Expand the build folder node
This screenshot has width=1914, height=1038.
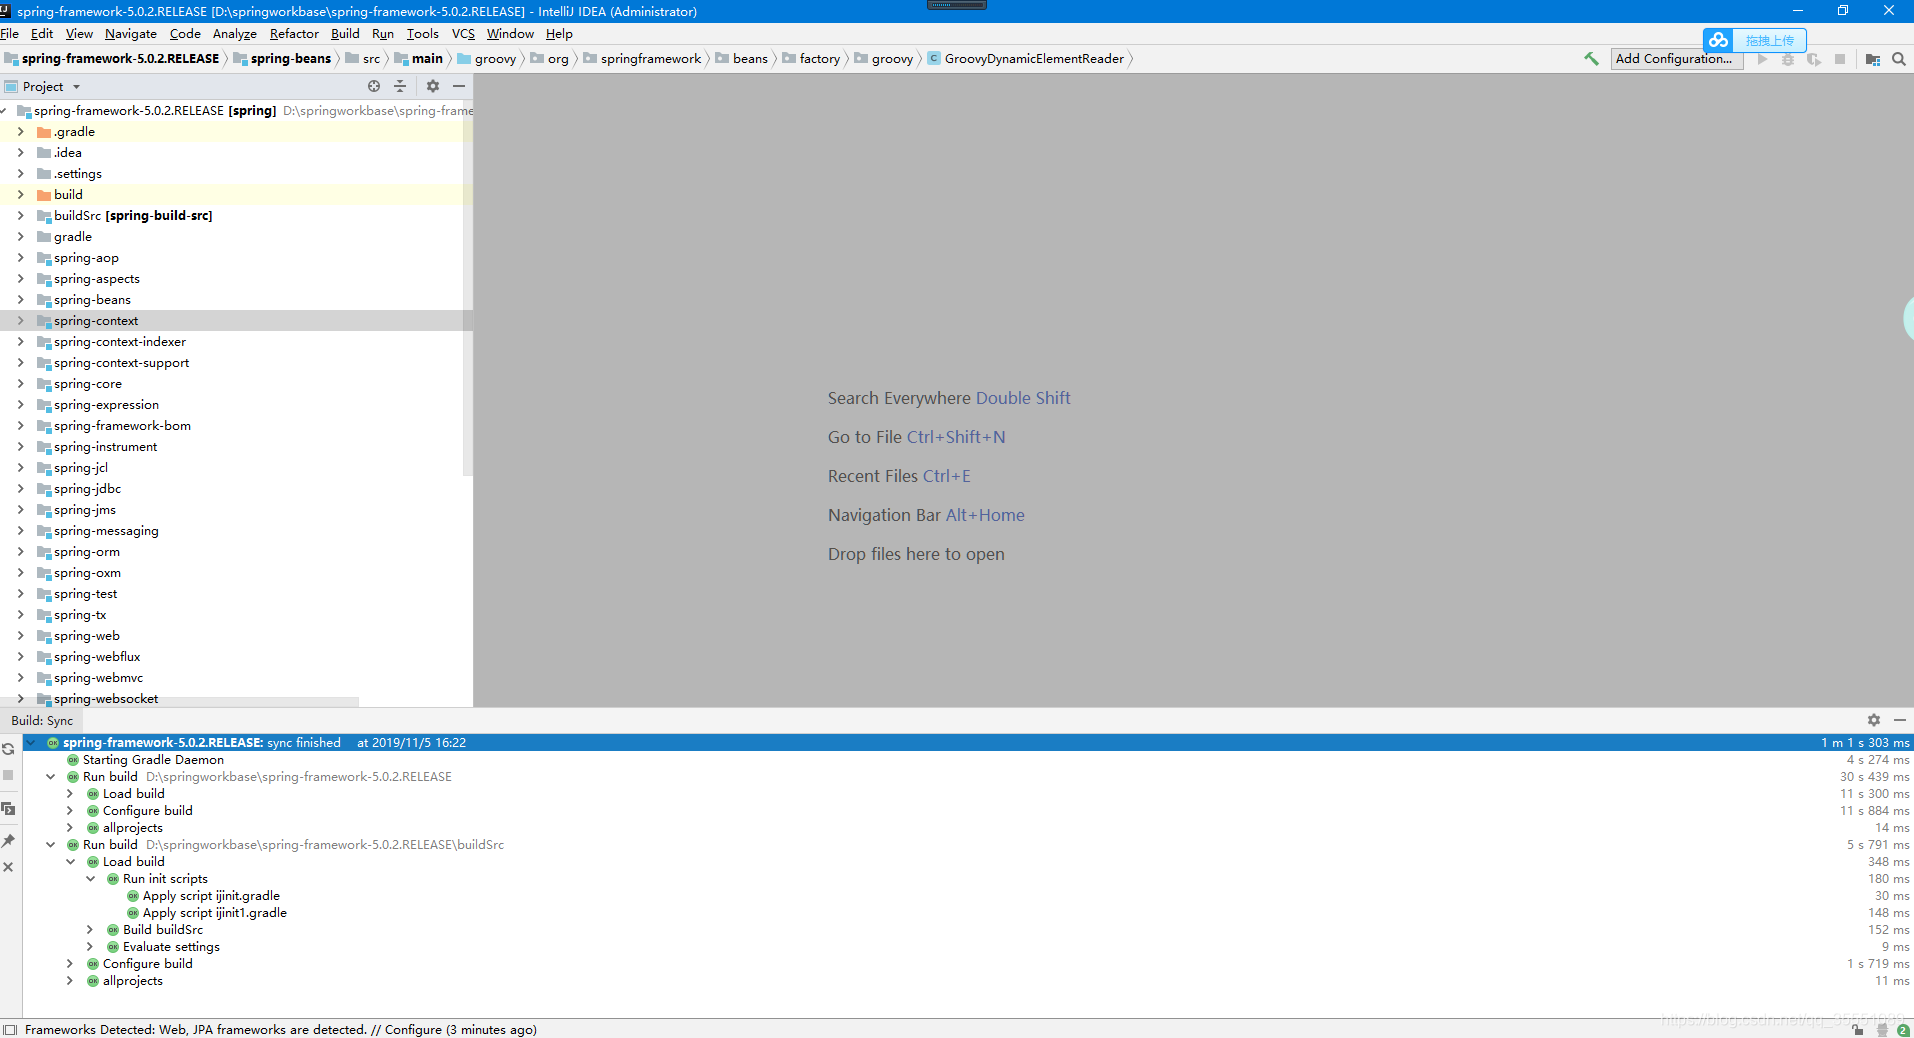tap(20, 195)
